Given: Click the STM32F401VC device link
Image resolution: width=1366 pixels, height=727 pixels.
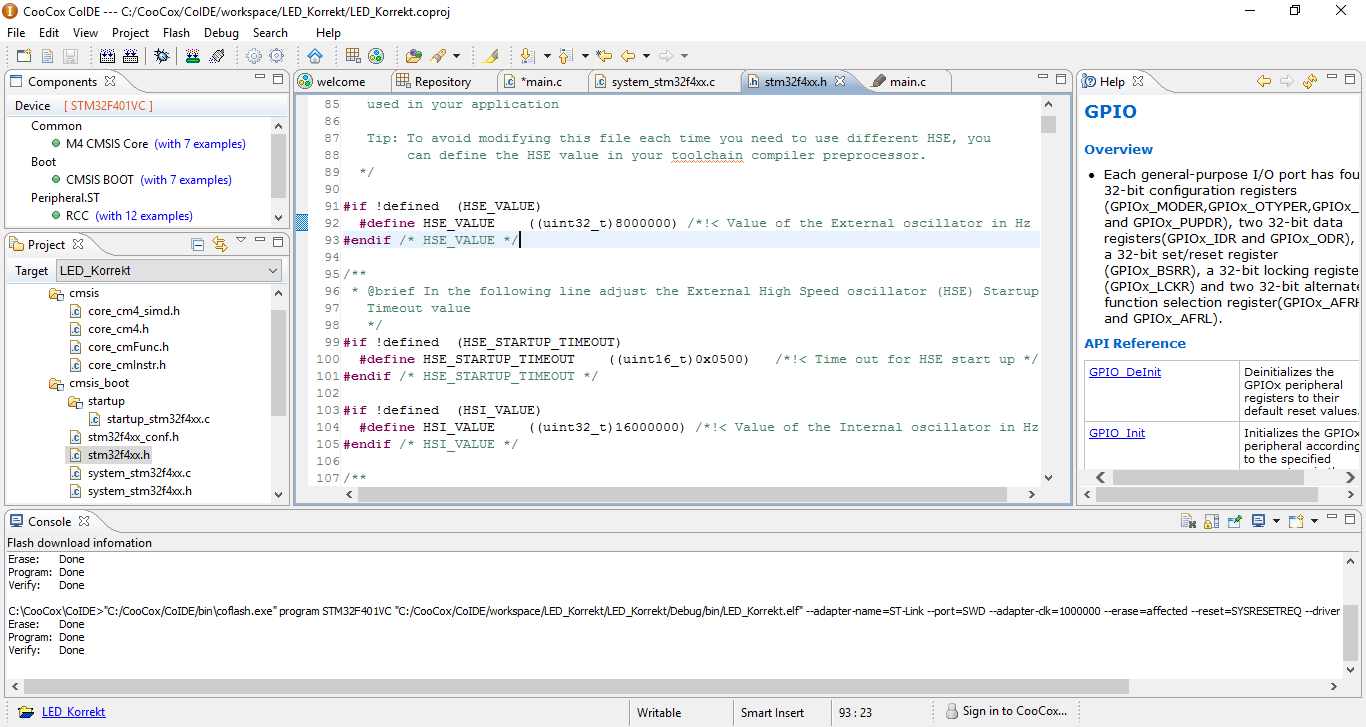Looking at the screenshot, I should (109, 106).
